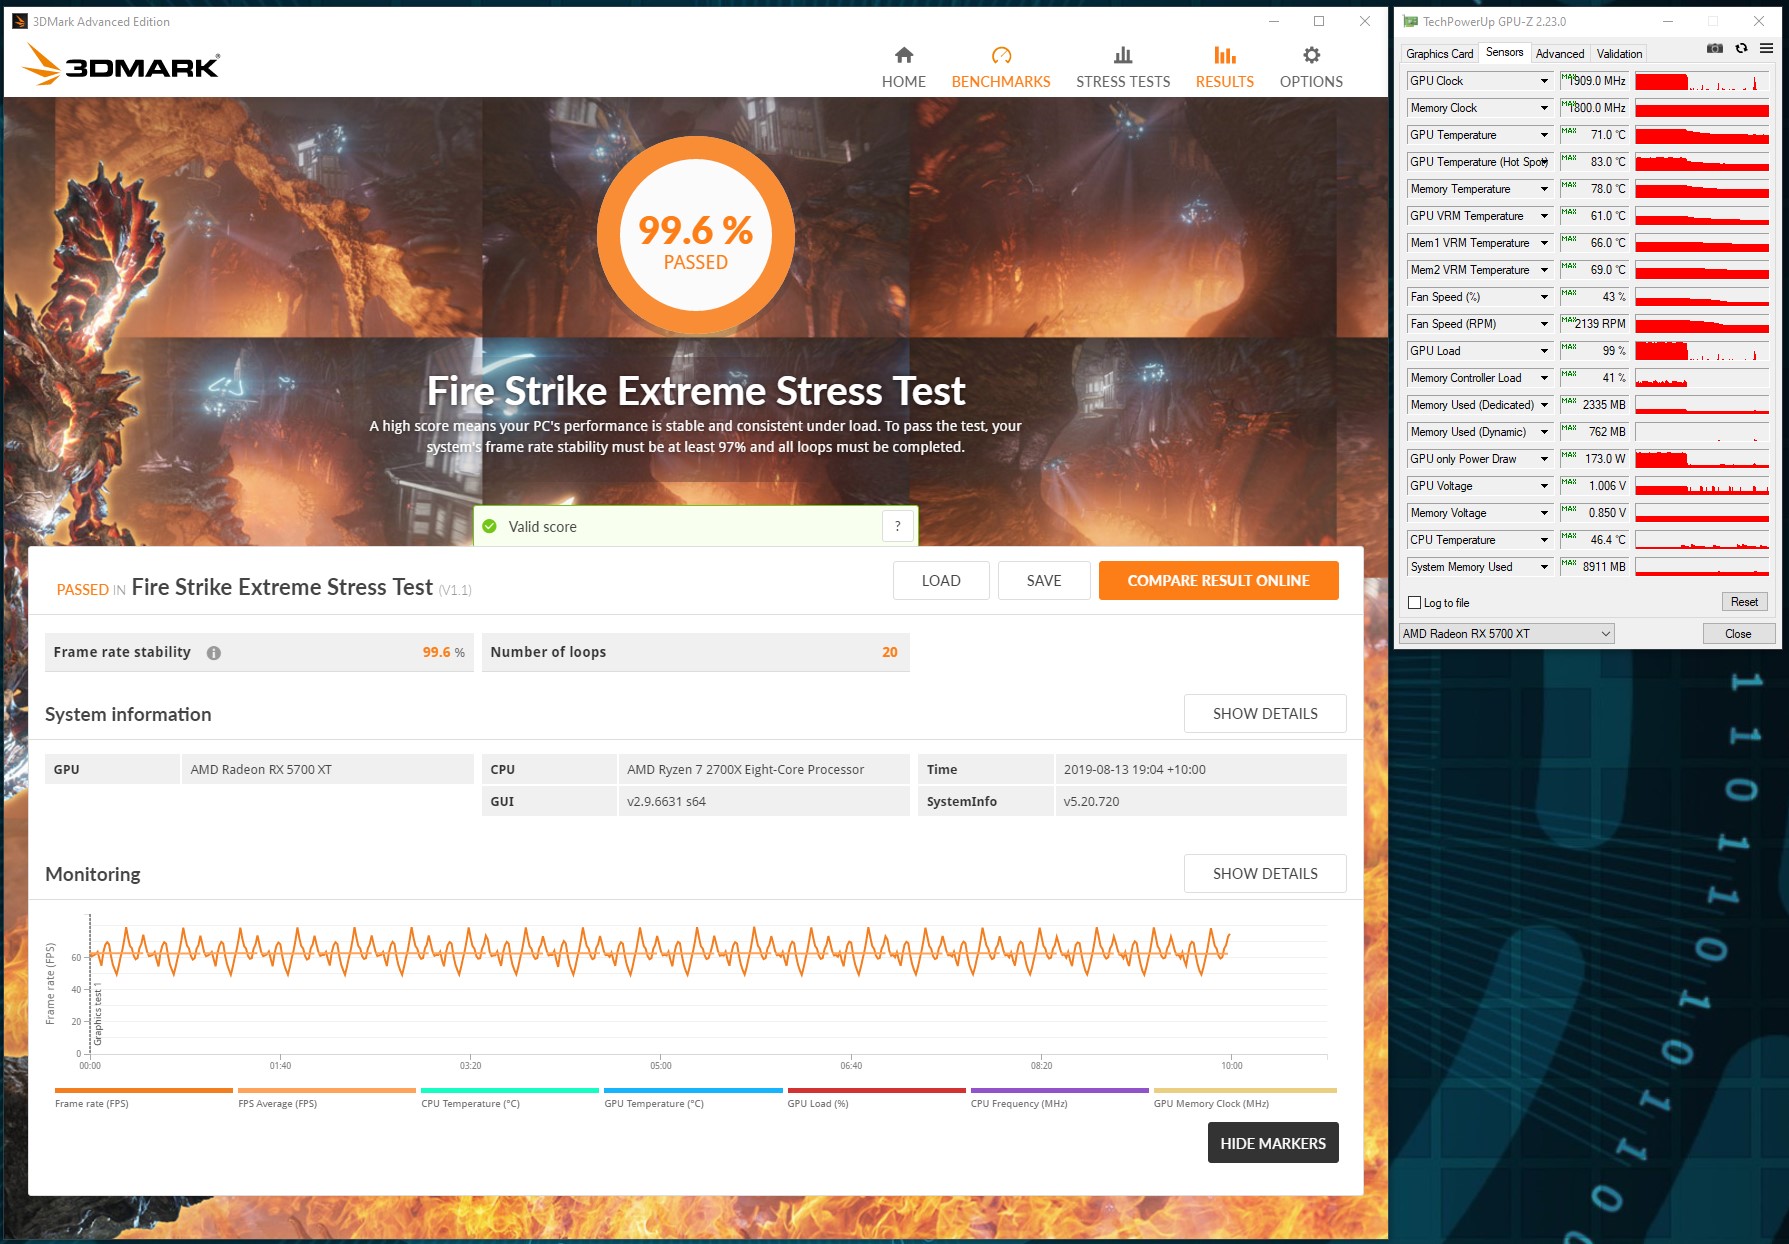Toggle the GPU Temperature chart legend
Viewport: 1789px width, 1244px height.
click(x=693, y=1098)
